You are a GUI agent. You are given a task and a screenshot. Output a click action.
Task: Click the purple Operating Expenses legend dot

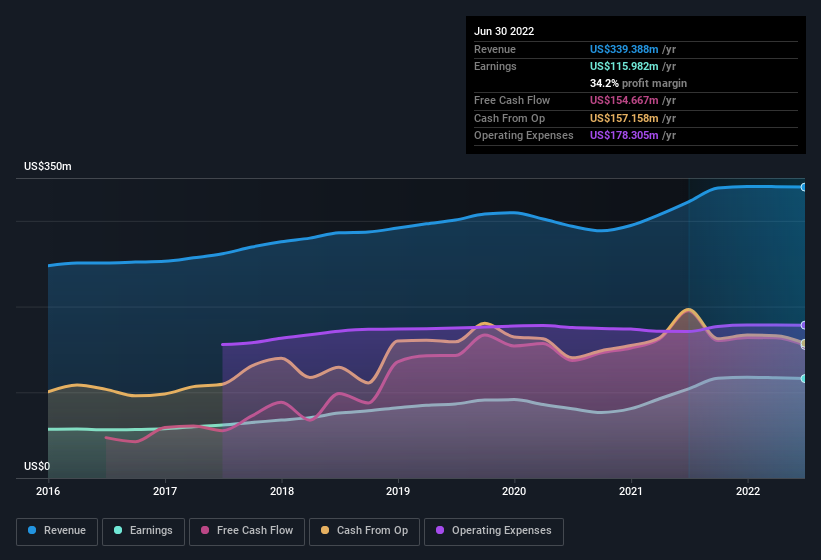(439, 530)
